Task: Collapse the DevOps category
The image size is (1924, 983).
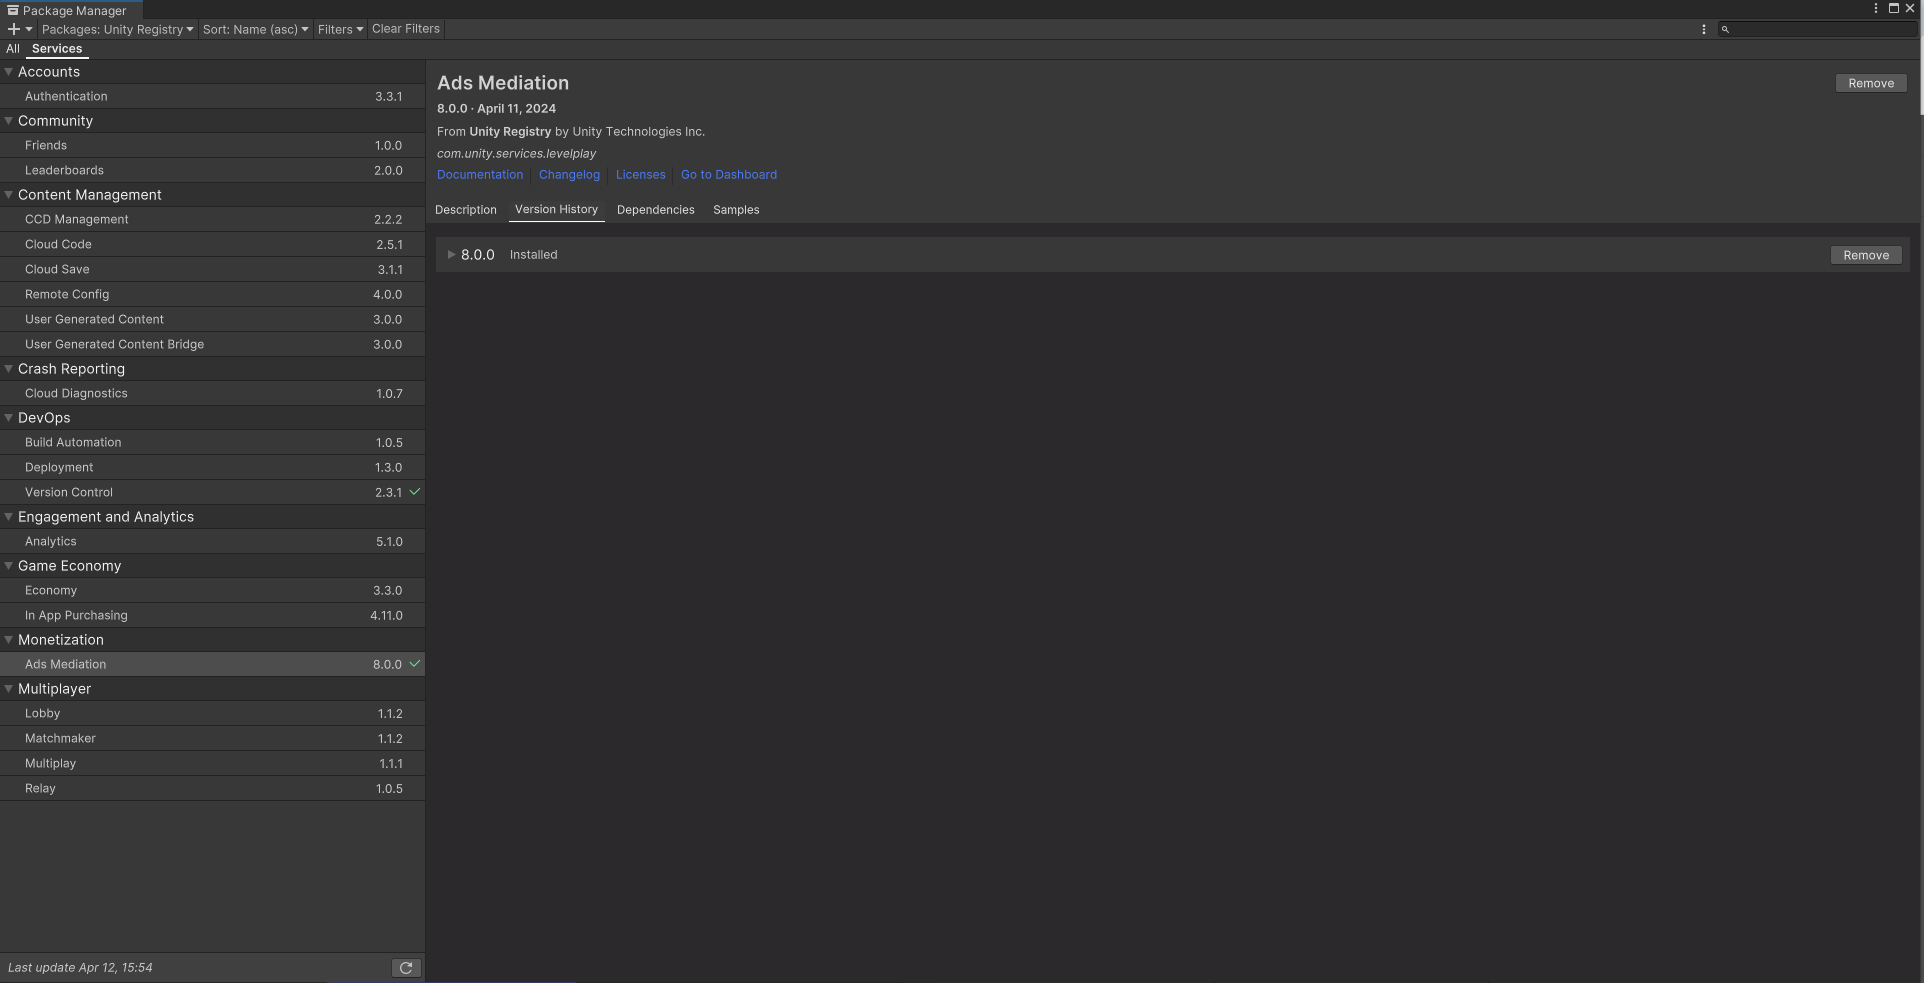Action: pos(9,418)
